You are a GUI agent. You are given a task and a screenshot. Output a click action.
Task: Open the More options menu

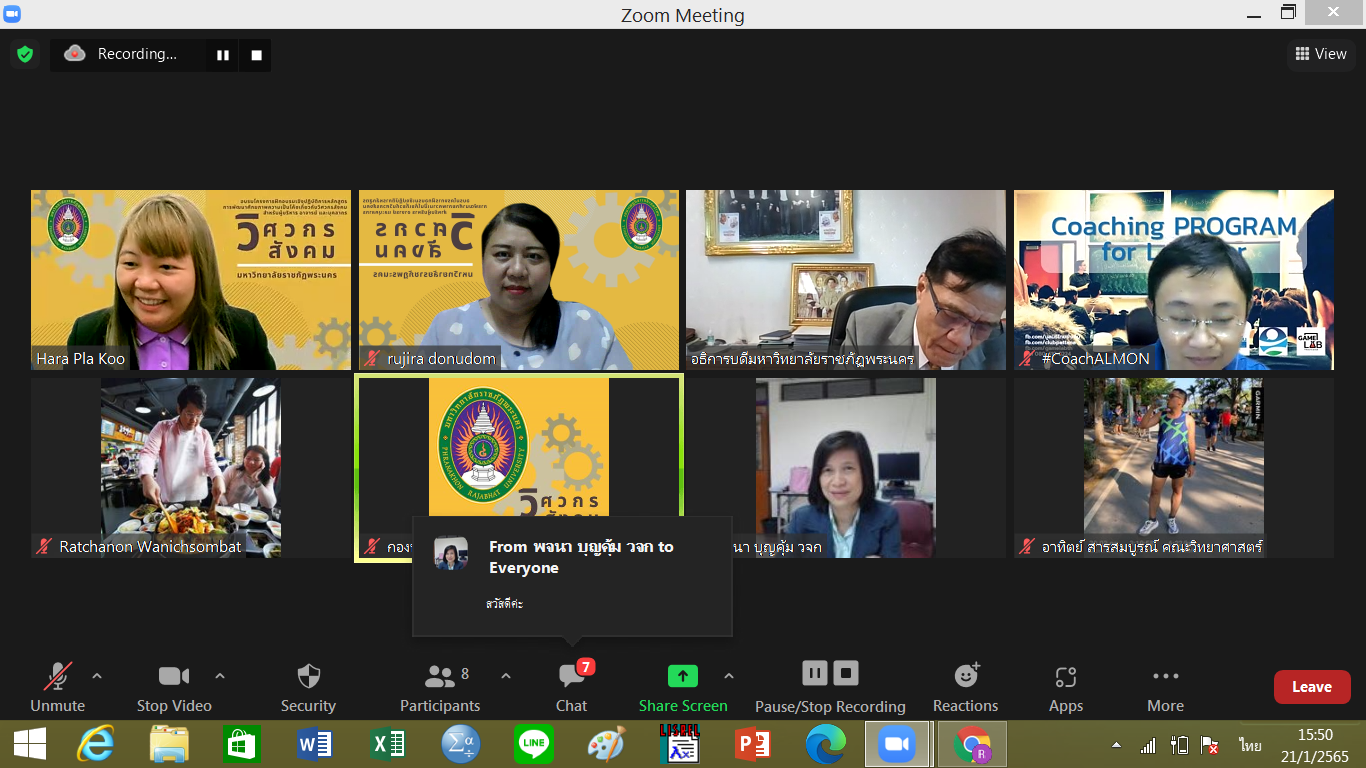click(1166, 688)
